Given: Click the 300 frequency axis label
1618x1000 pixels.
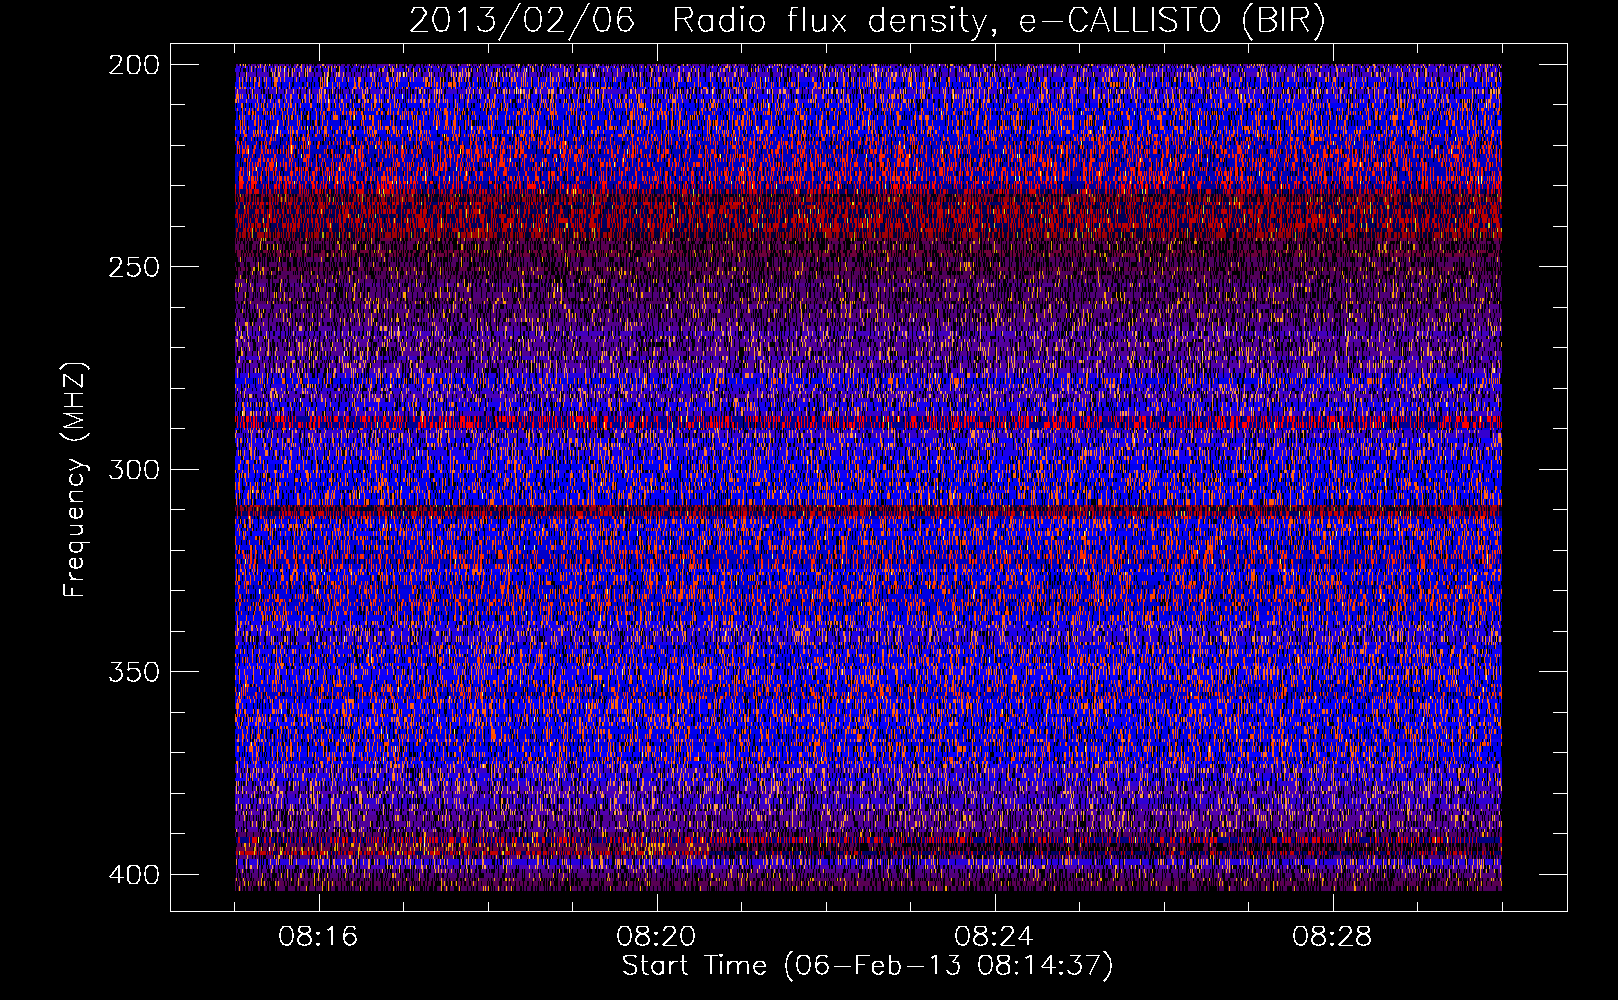Looking at the screenshot, I should 133,469.
